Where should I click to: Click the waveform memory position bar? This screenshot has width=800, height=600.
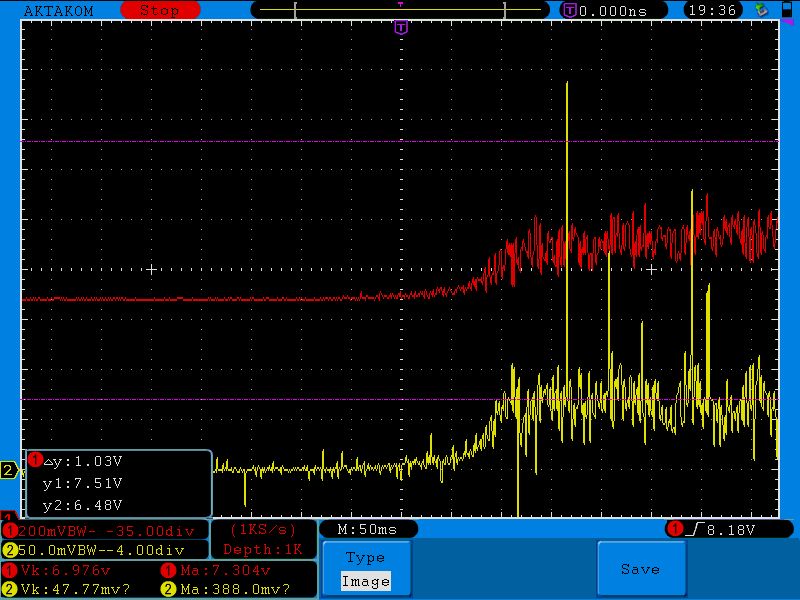pos(400,10)
